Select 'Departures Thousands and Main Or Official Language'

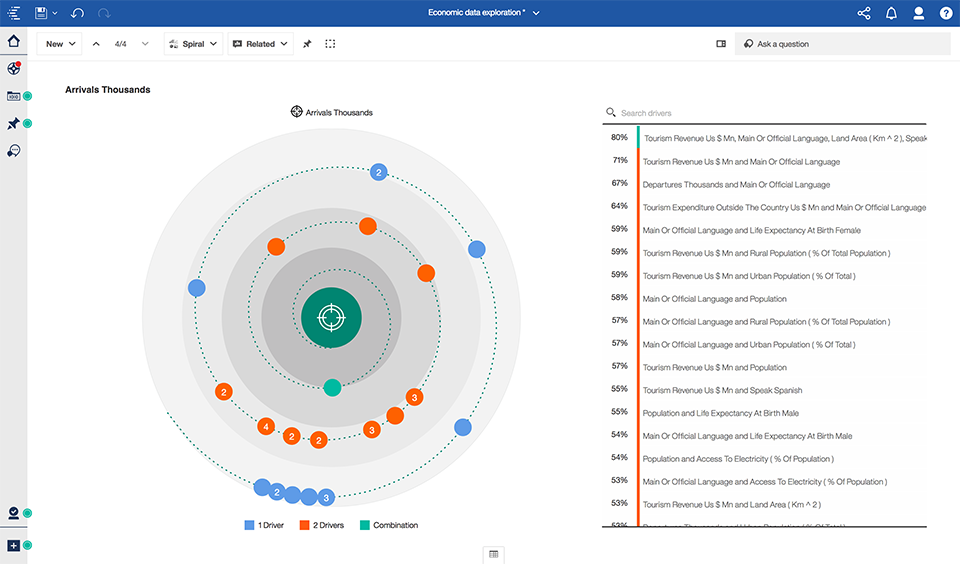tap(764, 184)
